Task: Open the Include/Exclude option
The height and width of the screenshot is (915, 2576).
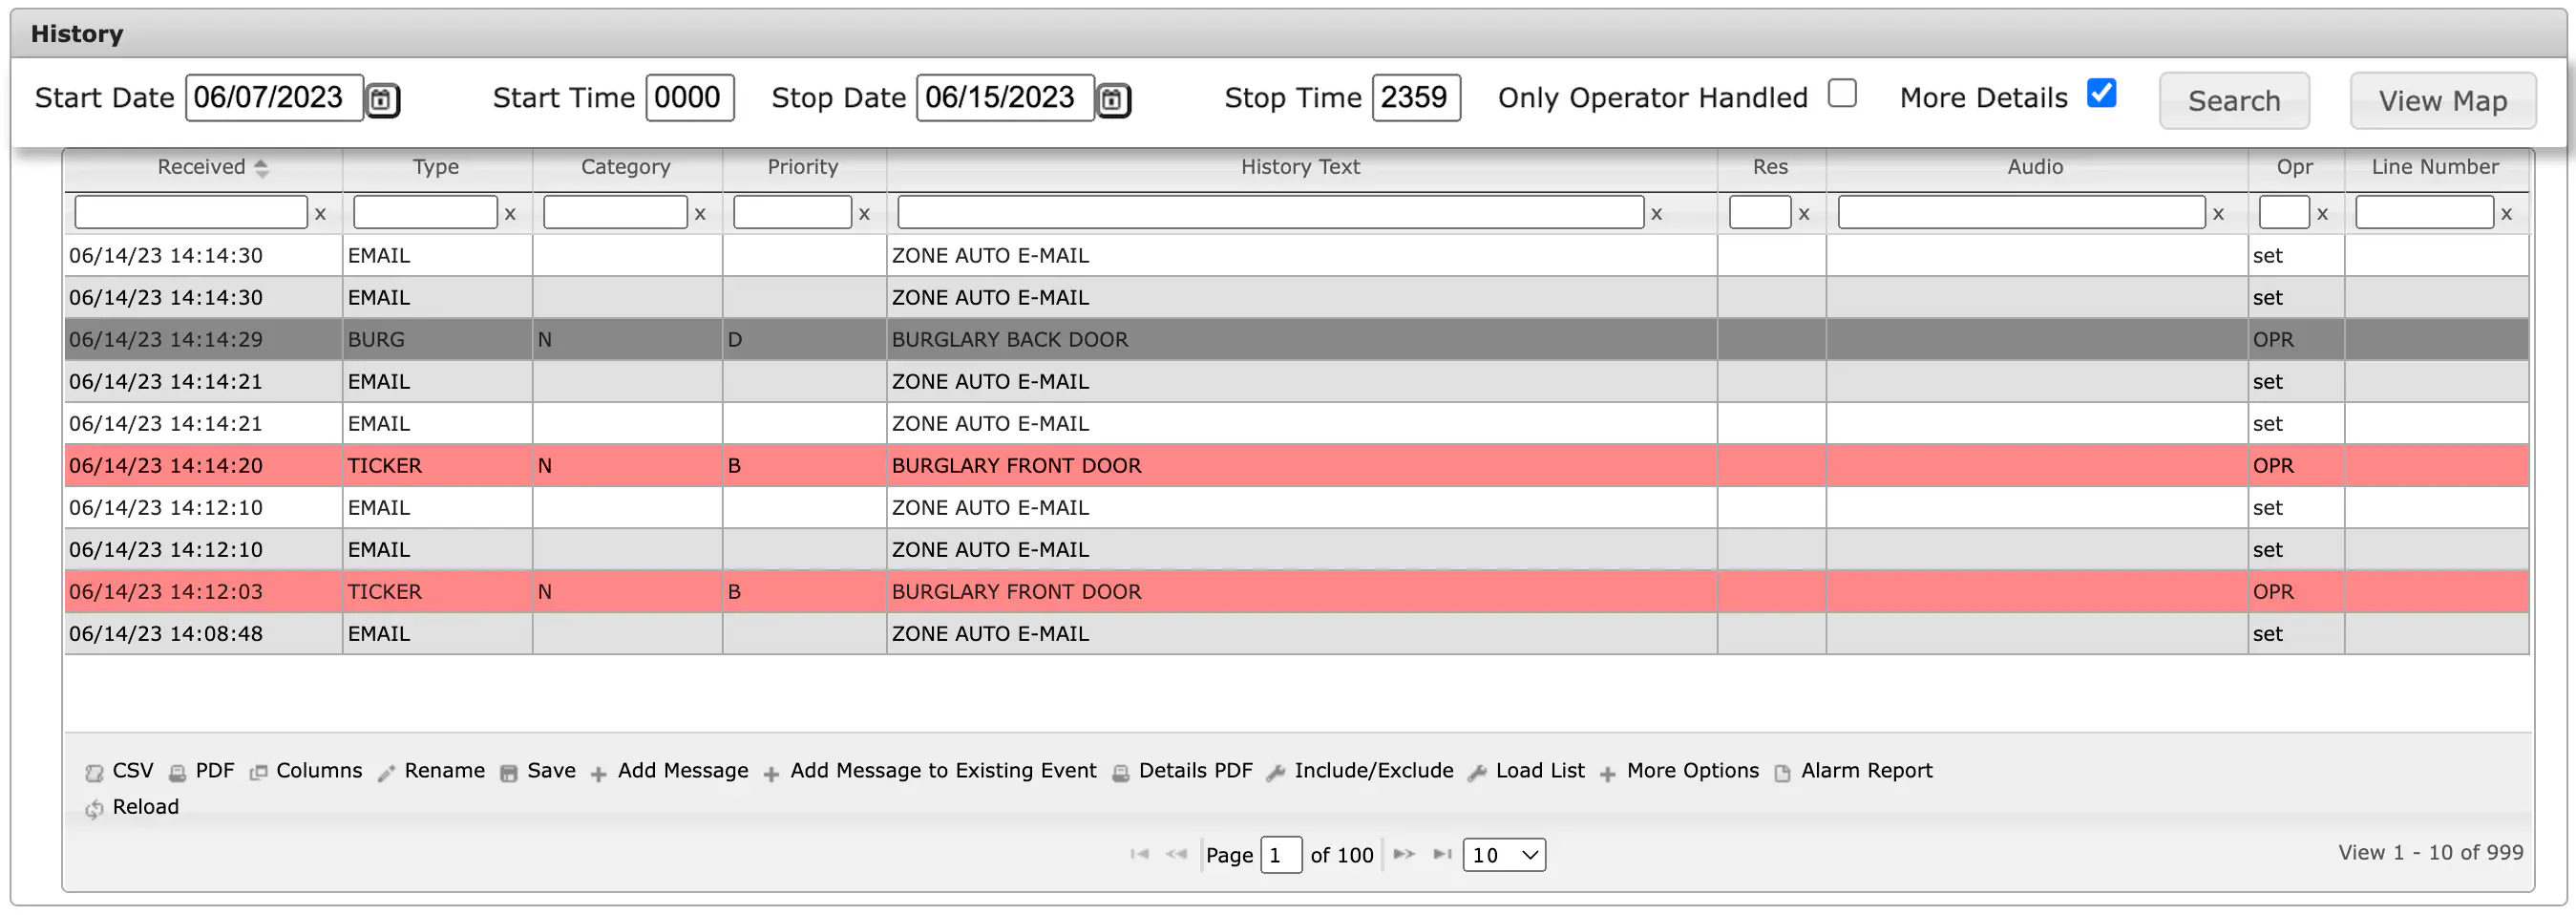Action: 1360,771
